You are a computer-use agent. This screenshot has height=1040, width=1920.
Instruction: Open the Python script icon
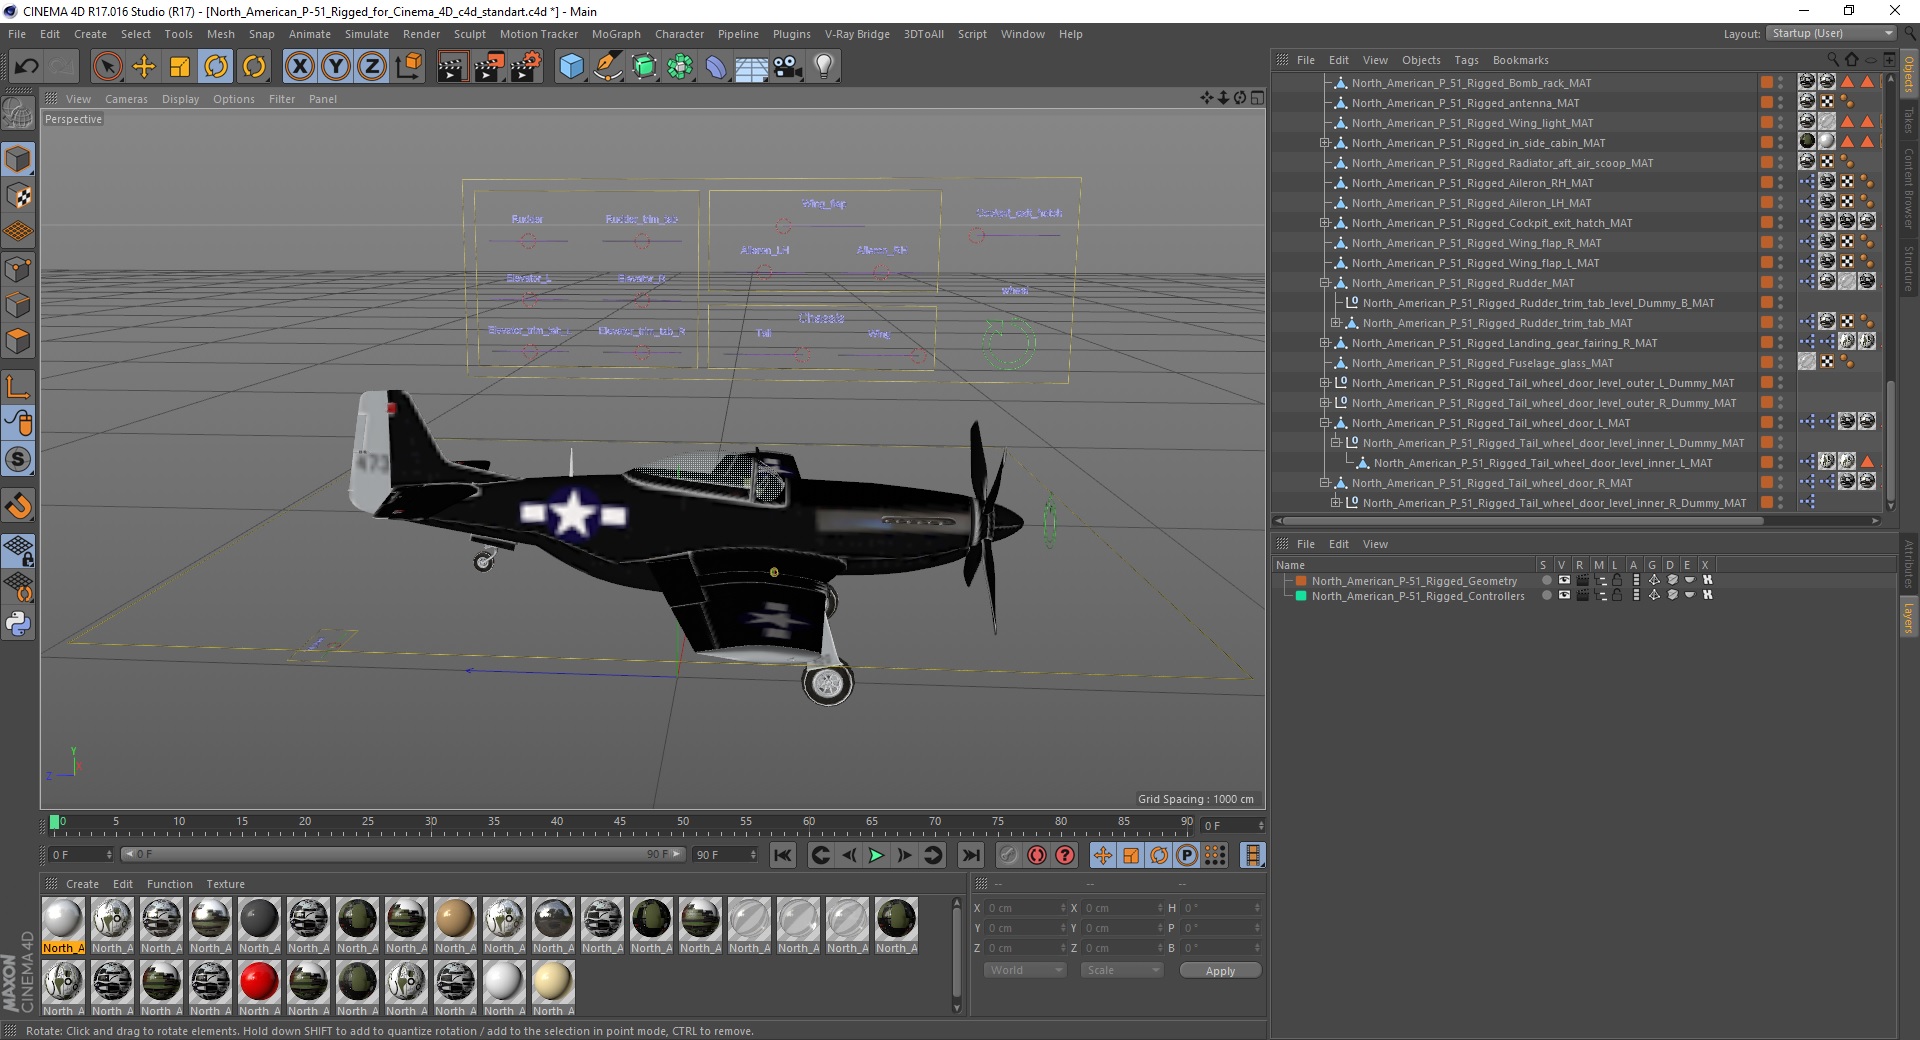(x=18, y=624)
